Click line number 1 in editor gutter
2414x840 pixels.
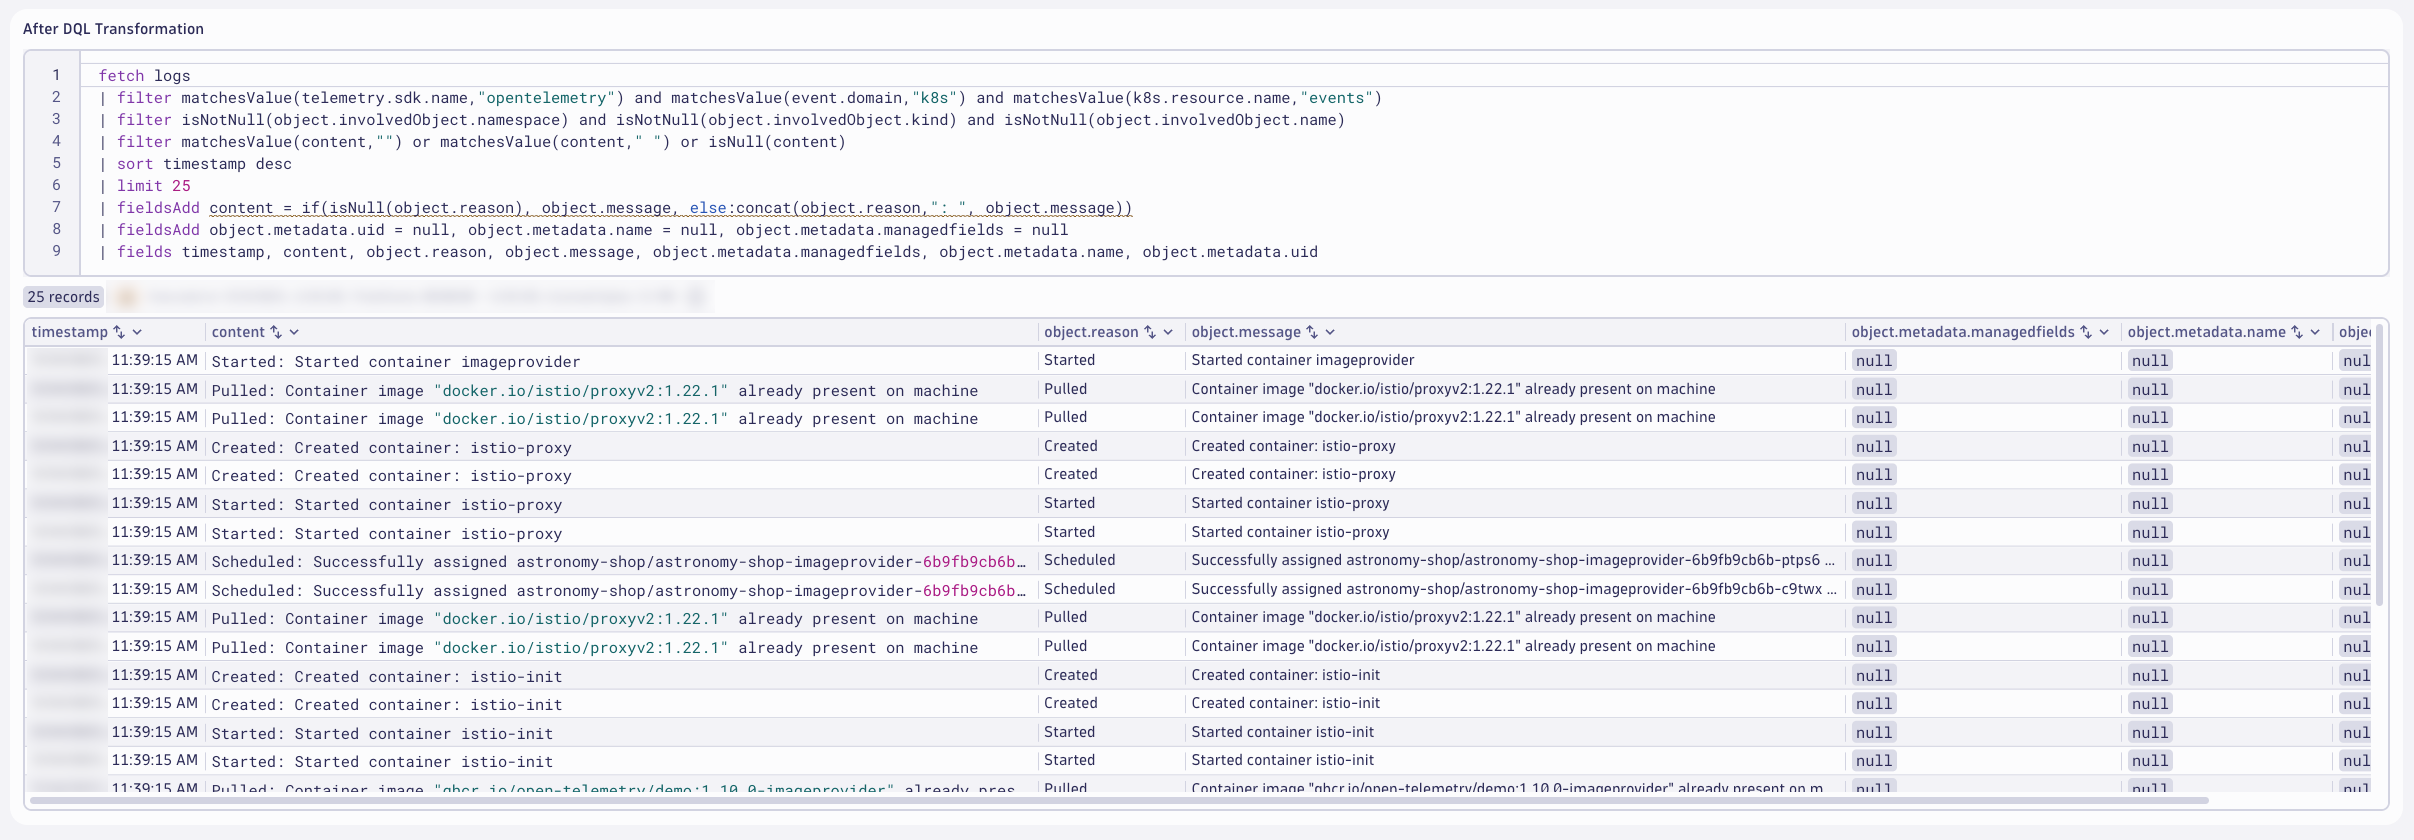coord(56,75)
